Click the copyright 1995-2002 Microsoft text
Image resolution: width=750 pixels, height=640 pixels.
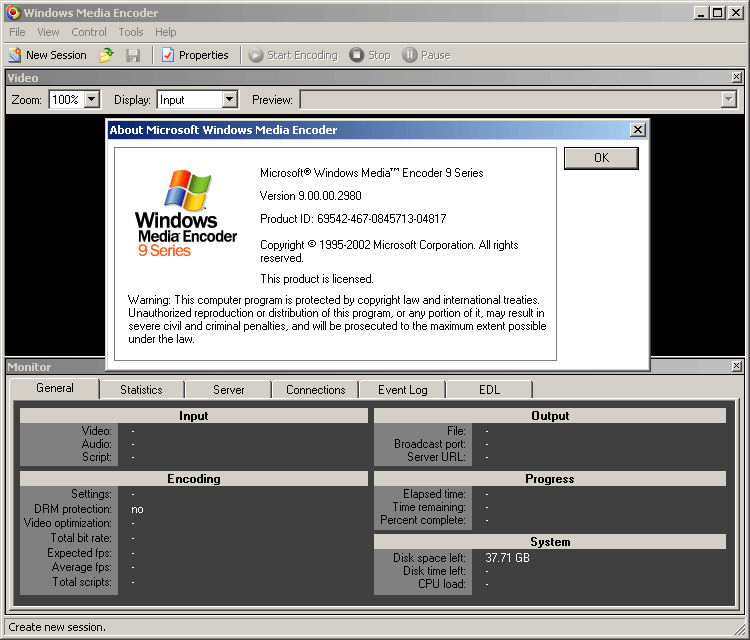tap(389, 251)
